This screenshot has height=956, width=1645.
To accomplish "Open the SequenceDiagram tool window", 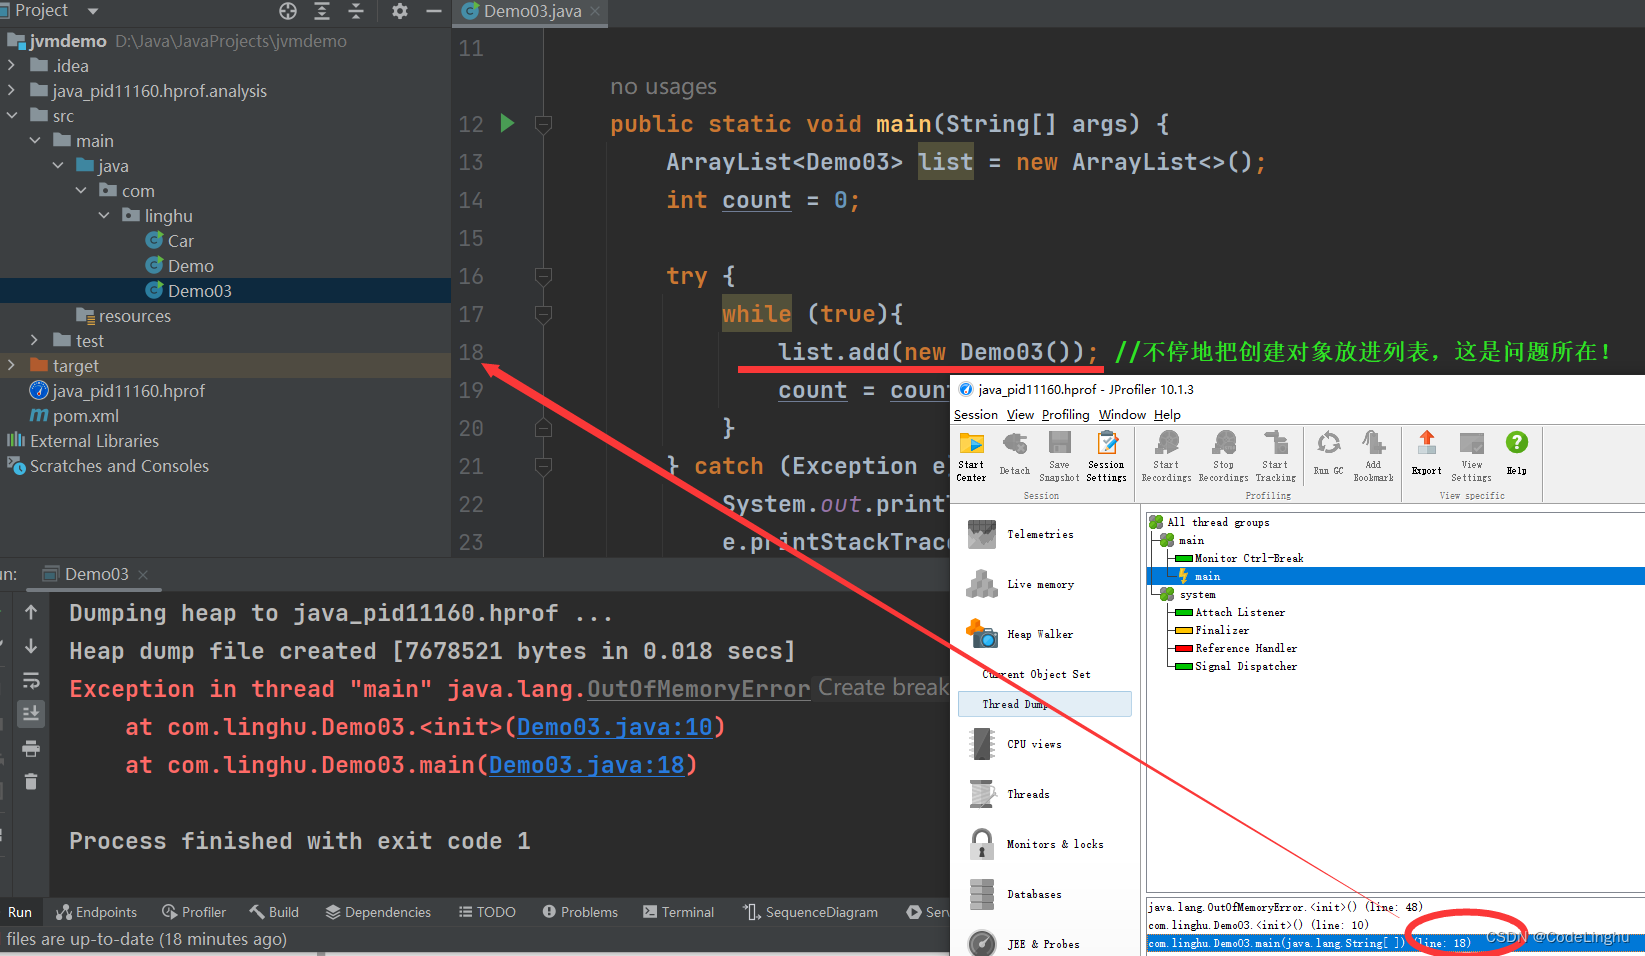I will point(810,912).
